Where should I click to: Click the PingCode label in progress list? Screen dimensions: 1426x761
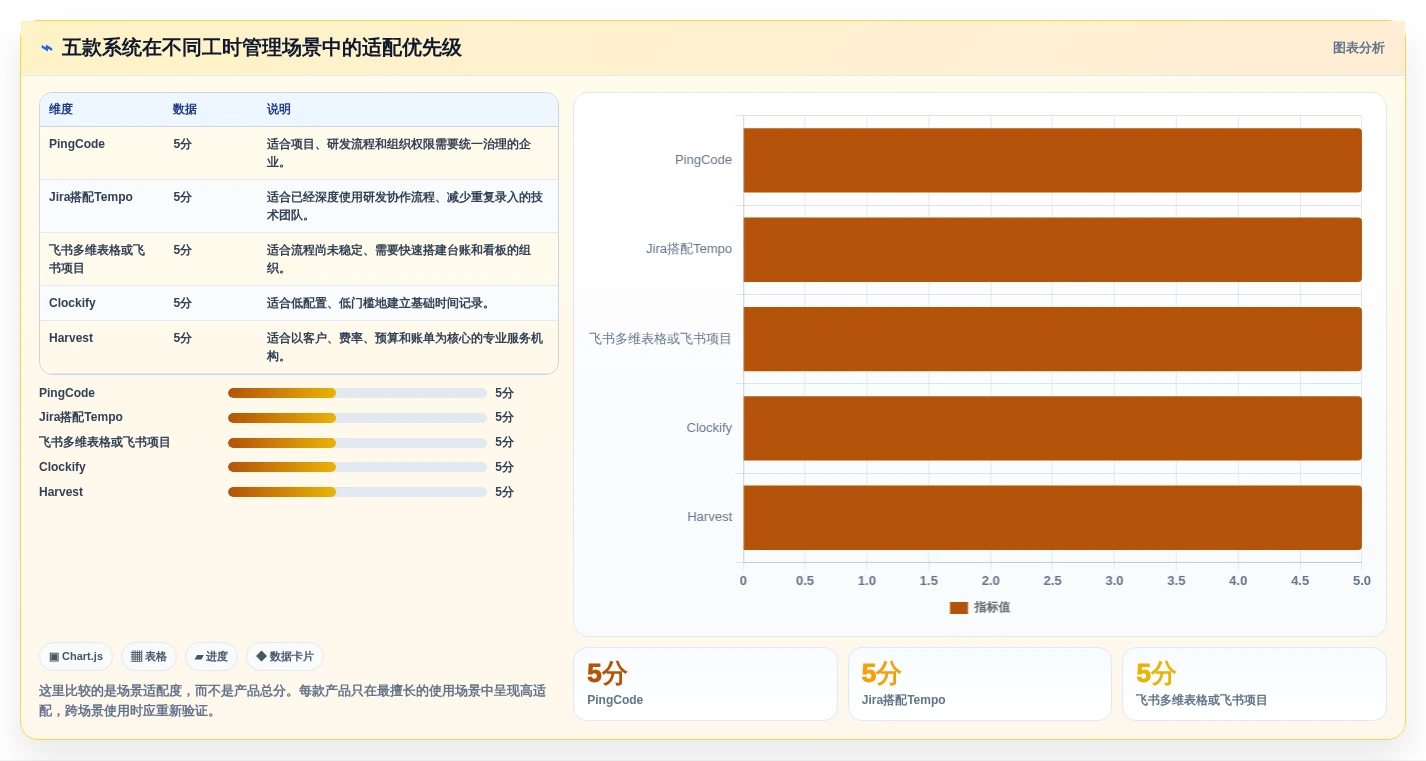[67, 393]
